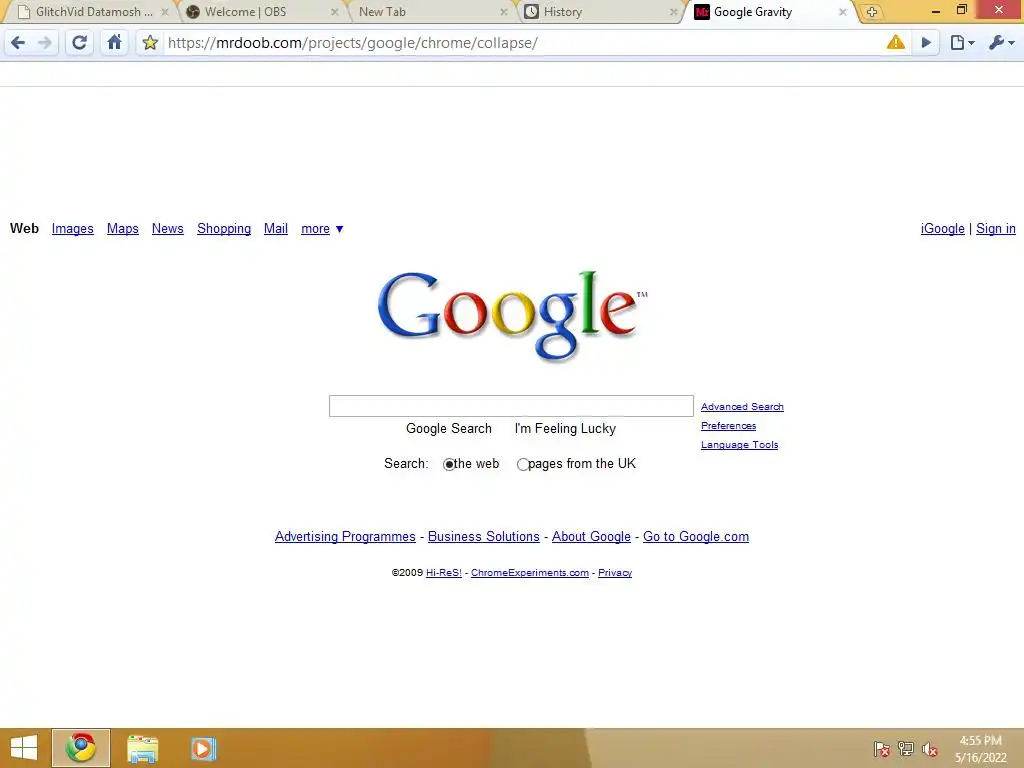Image resolution: width=1024 pixels, height=768 pixels.
Task: Select the 'the web' radio button
Action: click(449, 464)
